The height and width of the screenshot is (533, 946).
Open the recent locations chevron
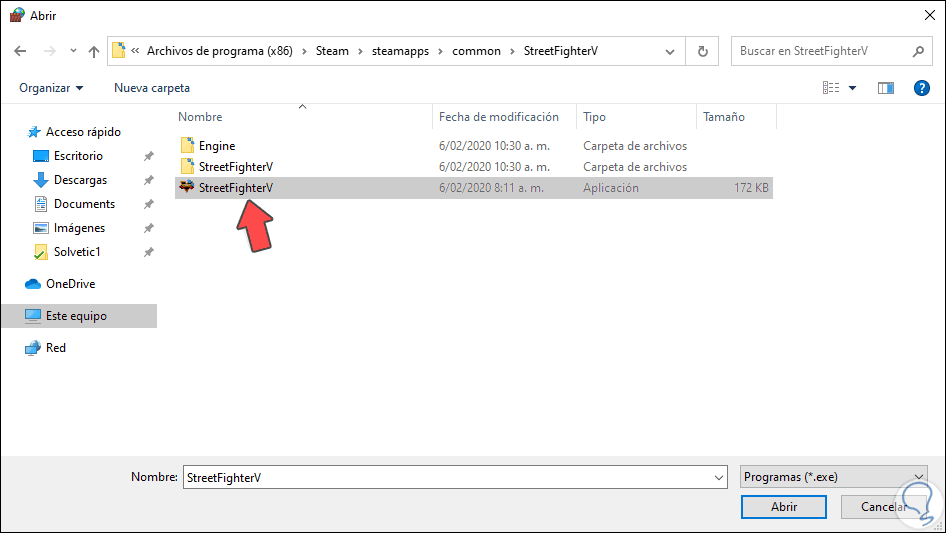click(x=73, y=51)
